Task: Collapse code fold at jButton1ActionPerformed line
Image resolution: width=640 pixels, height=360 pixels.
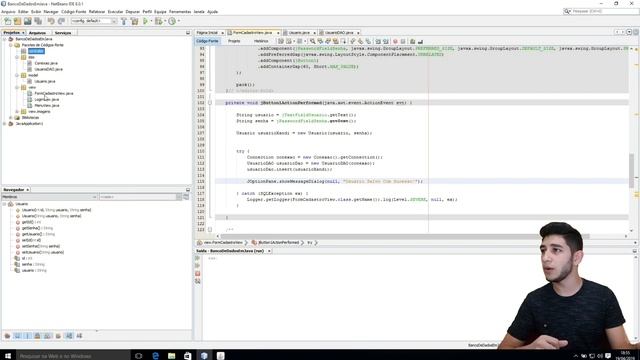Action: (210, 103)
